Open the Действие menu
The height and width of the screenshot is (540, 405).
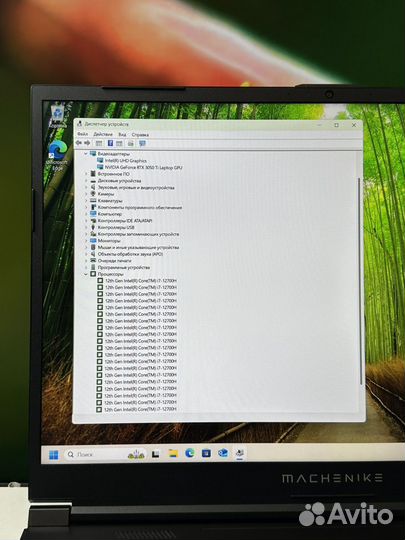(x=103, y=134)
